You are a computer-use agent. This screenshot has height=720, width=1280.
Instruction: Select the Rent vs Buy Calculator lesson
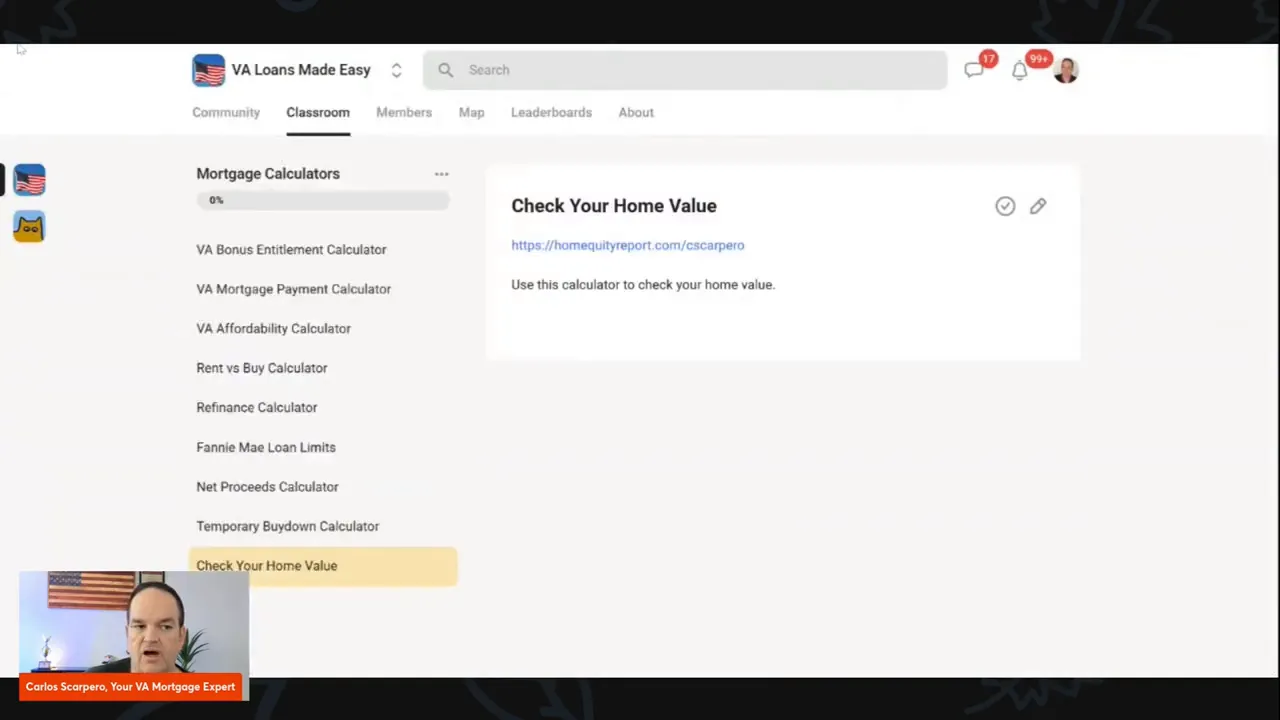[261, 368]
